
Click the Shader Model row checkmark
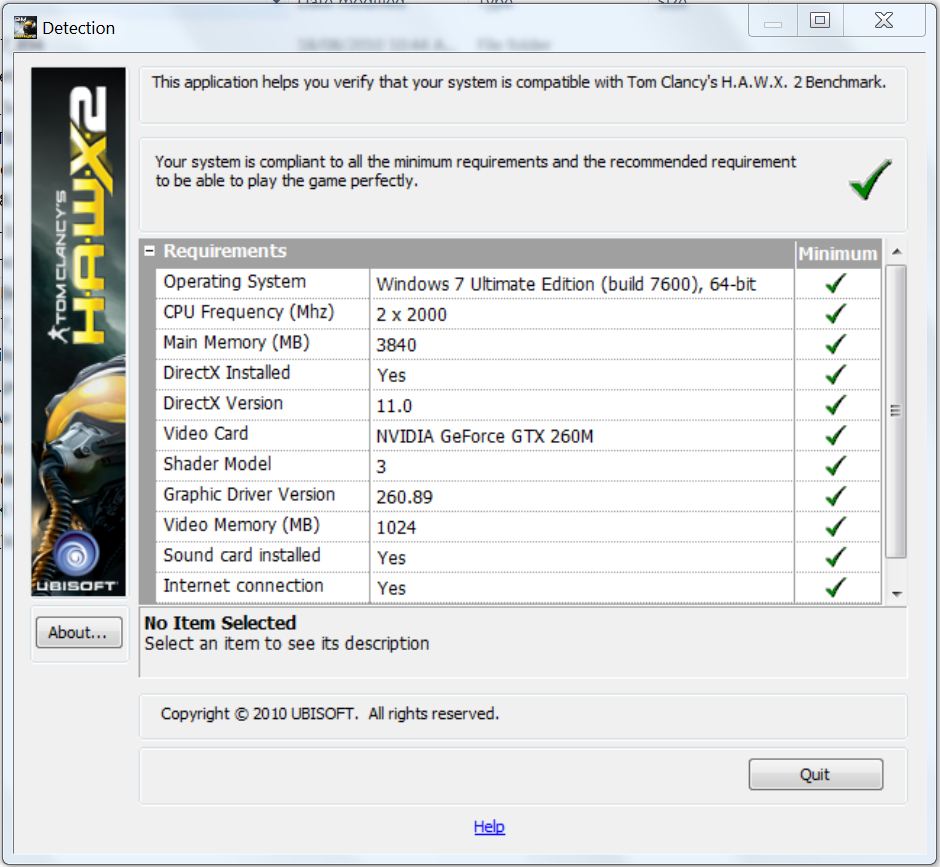click(x=836, y=466)
